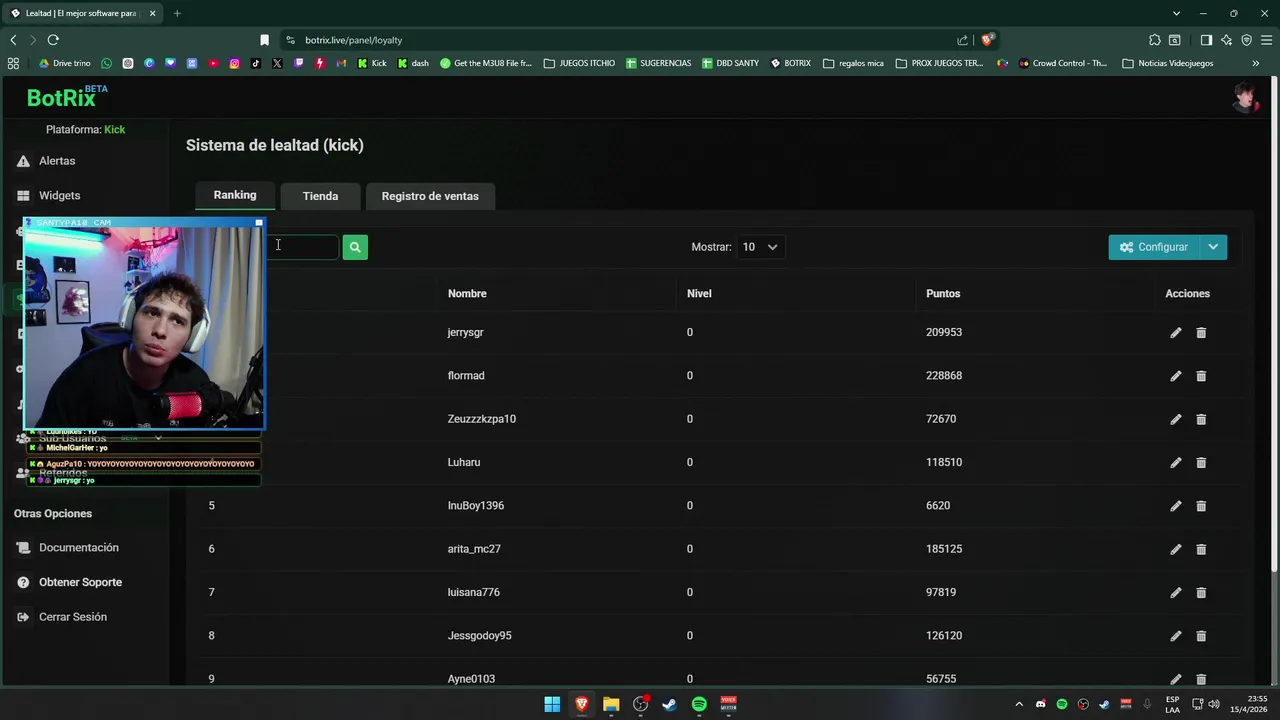Click the Puntos column header
The width and height of the screenshot is (1280, 720).
[943, 294]
